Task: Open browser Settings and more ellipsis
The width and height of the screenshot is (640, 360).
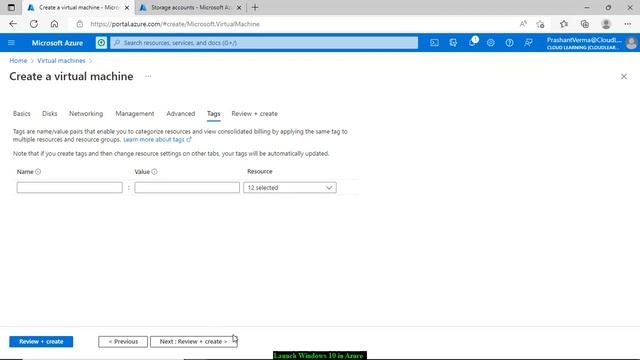Action: pos(628,24)
